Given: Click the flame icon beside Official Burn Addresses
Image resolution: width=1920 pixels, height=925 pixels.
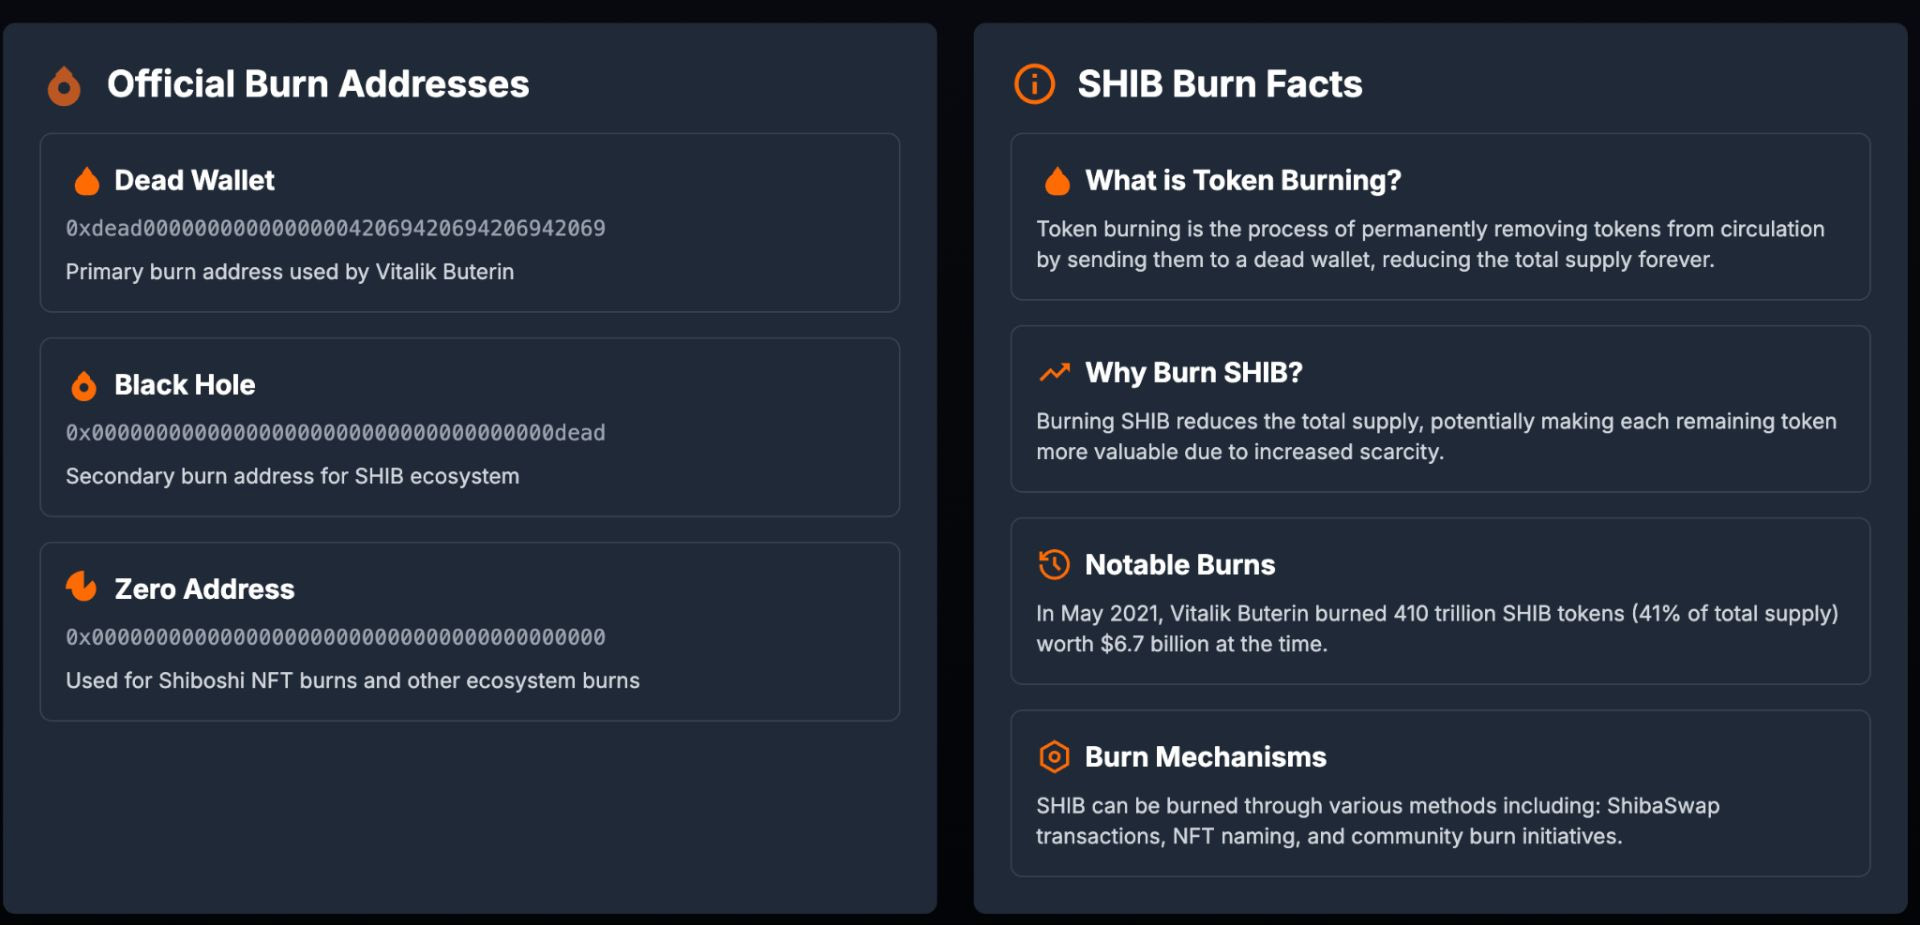Looking at the screenshot, I should click(64, 86).
